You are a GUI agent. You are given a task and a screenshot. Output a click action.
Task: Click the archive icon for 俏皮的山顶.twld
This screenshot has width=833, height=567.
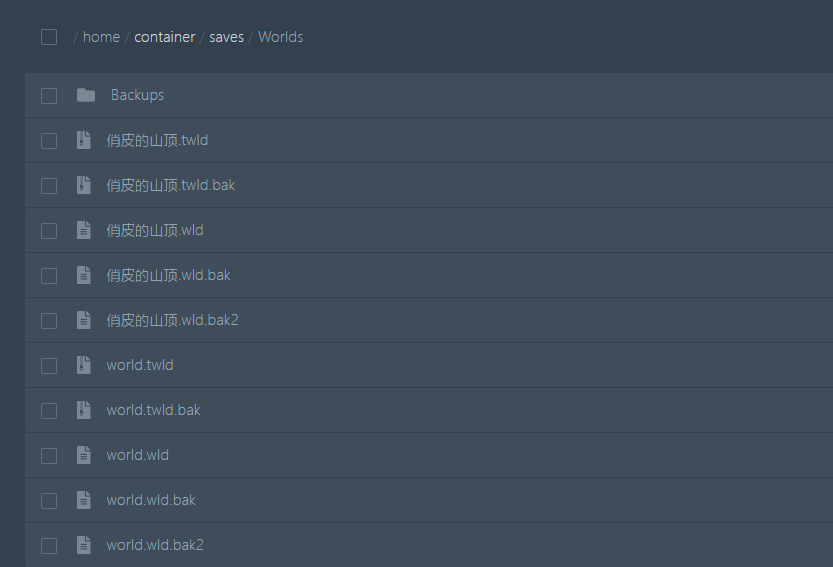pyautogui.click(x=84, y=140)
